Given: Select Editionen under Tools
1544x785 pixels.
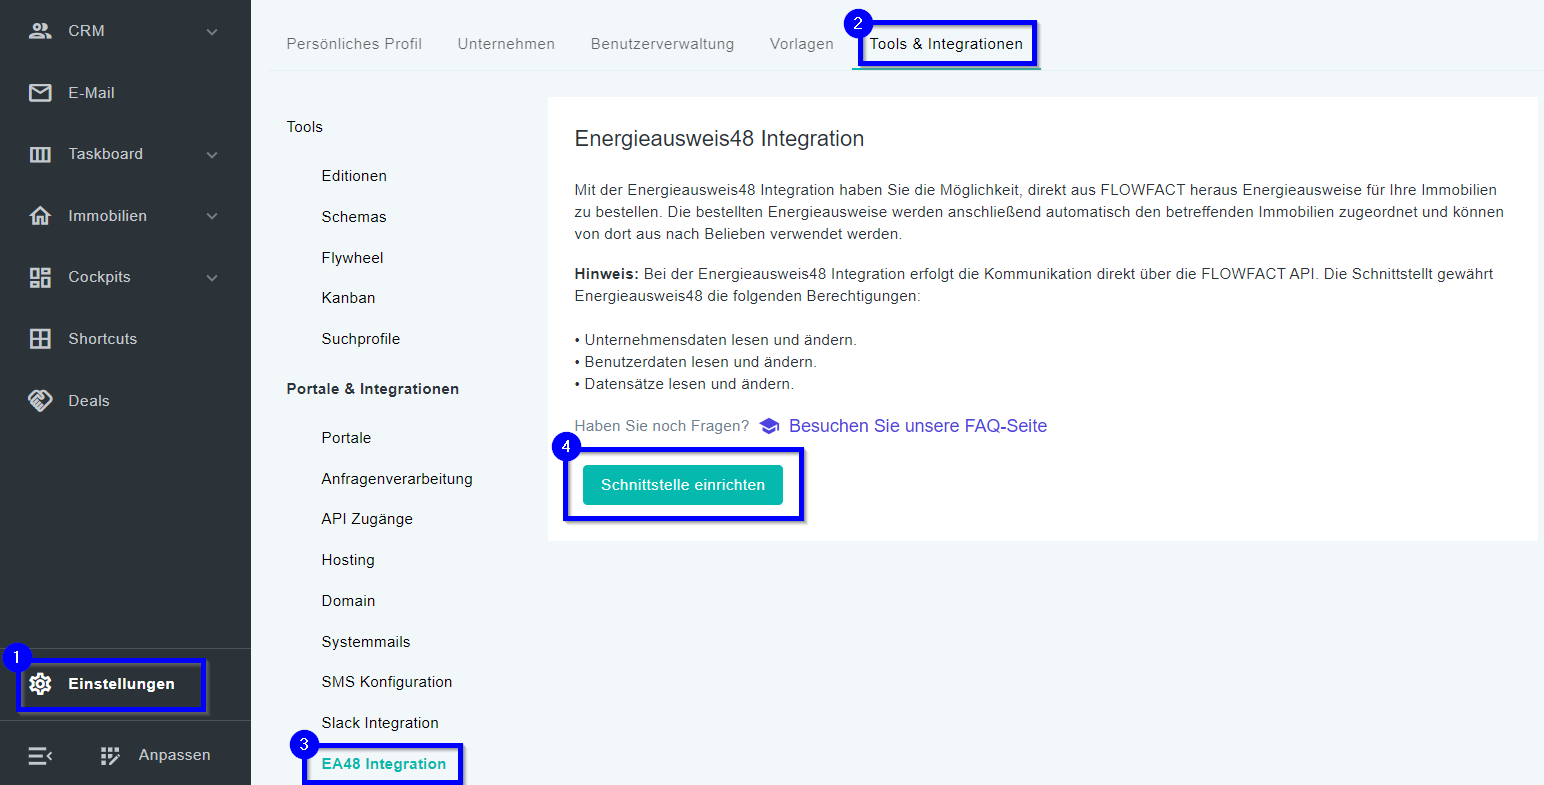Looking at the screenshot, I should [354, 176].
